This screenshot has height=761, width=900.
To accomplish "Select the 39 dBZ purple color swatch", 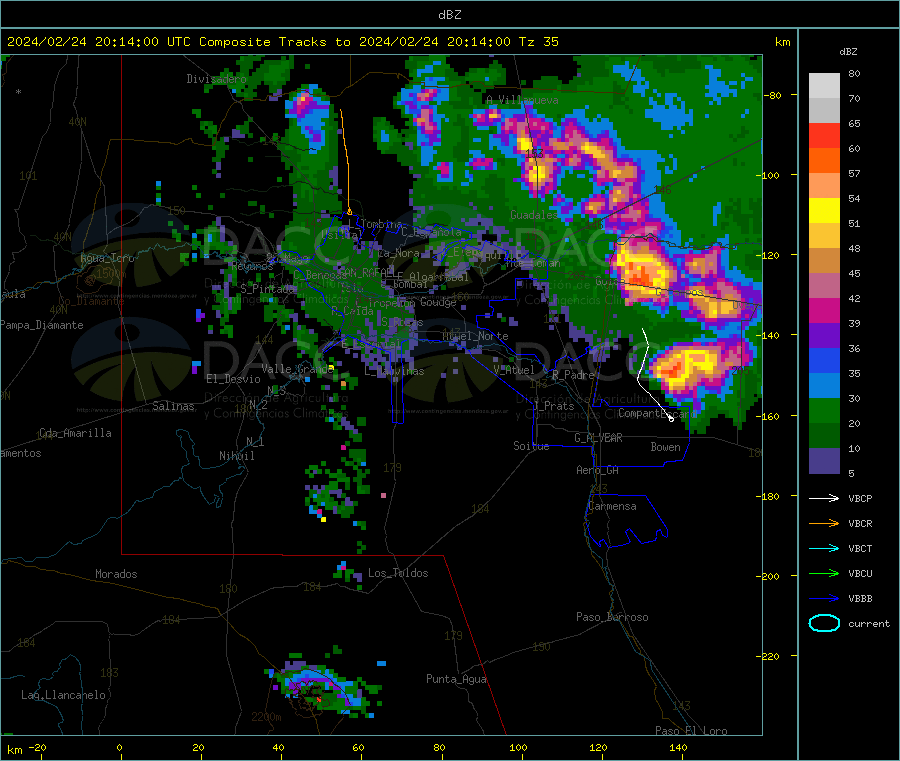I will tap(824, 336).
